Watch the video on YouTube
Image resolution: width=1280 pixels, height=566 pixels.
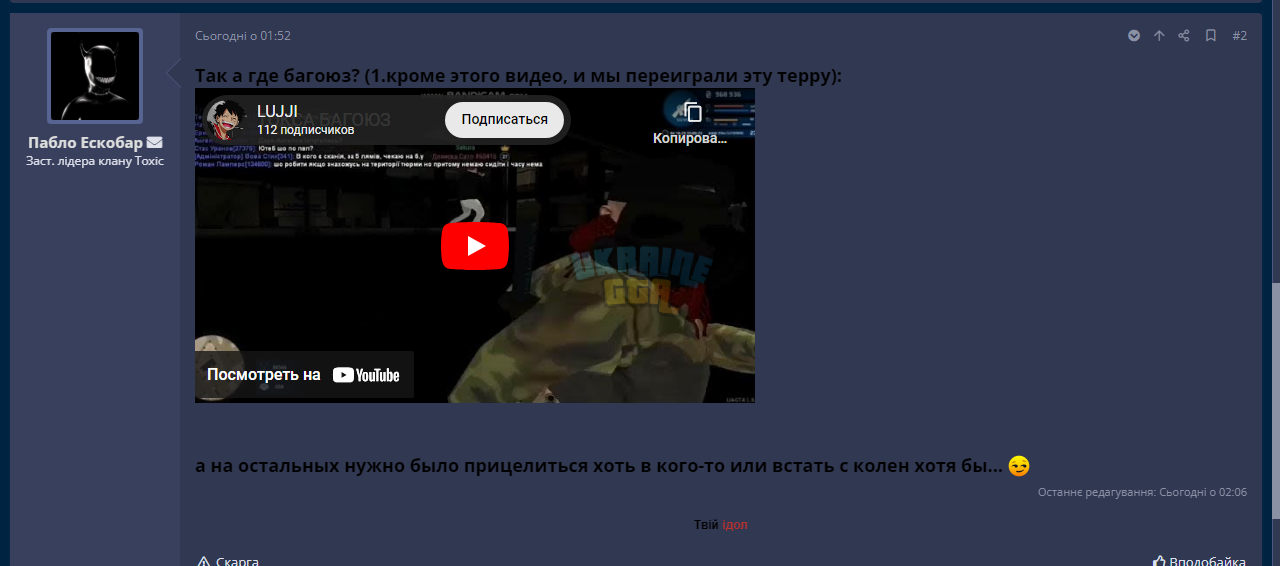coord(304,375)
